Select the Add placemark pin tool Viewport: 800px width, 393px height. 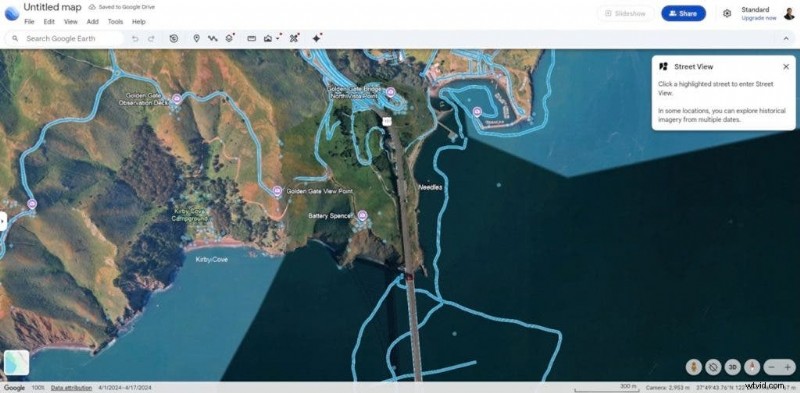pos(196,38)
